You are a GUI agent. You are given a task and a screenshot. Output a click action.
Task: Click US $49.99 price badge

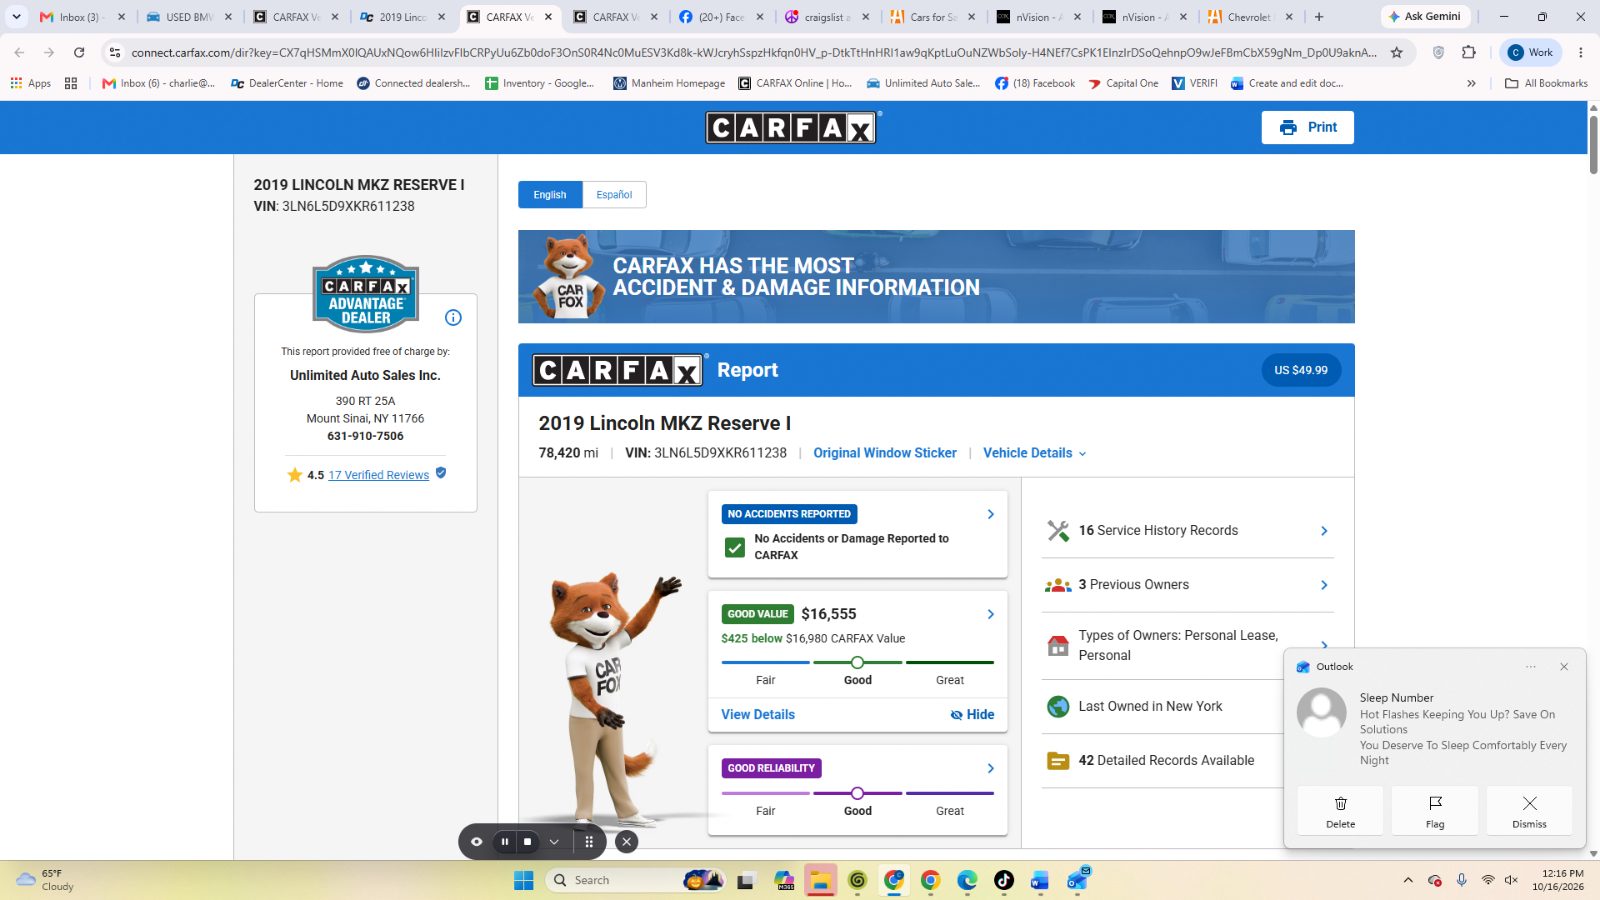click(x=1301, y=370)
